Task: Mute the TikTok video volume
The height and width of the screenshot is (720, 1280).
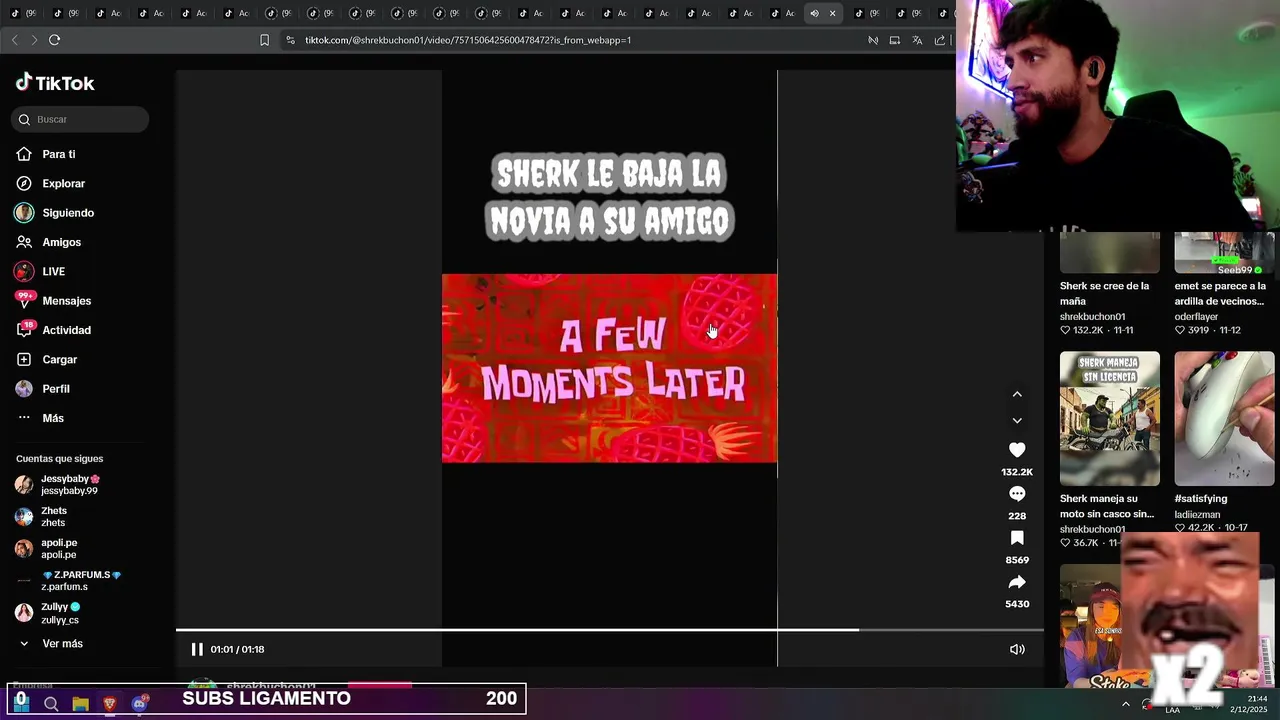Action: (x=1017, y=649)
